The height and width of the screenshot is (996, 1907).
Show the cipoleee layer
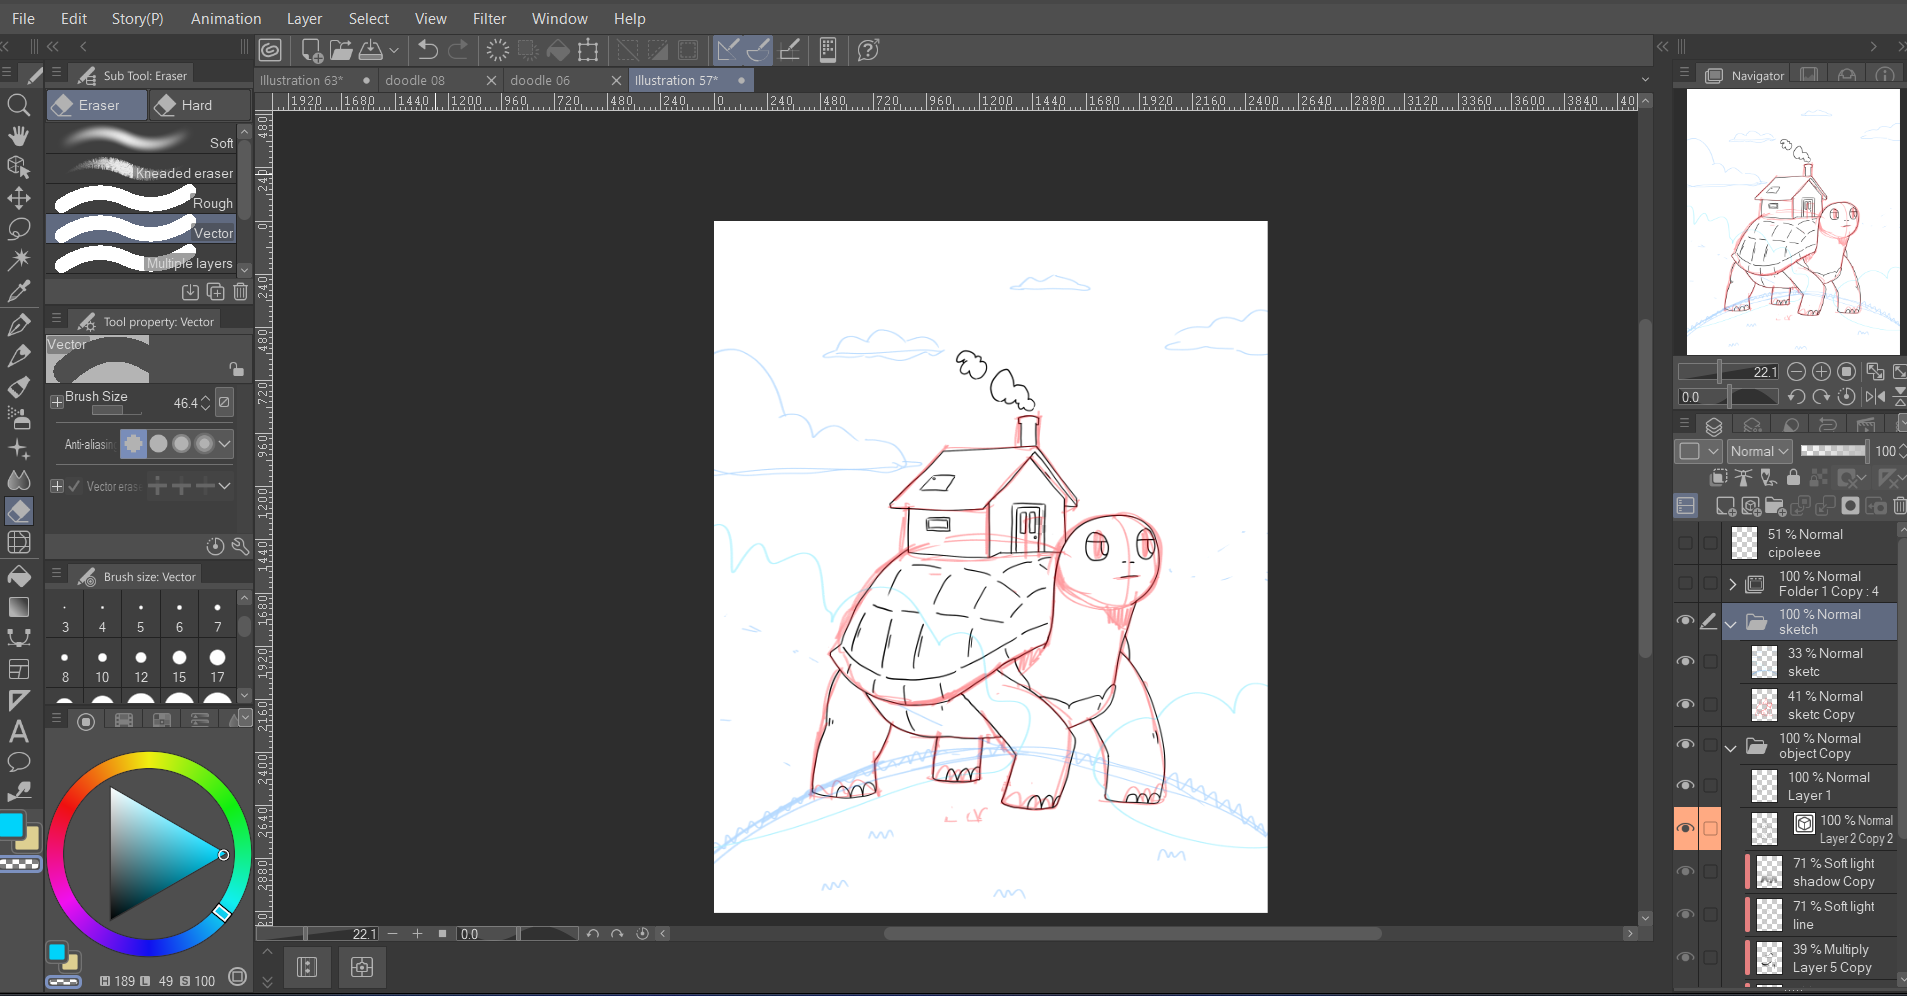click(x=1685, y=543)
